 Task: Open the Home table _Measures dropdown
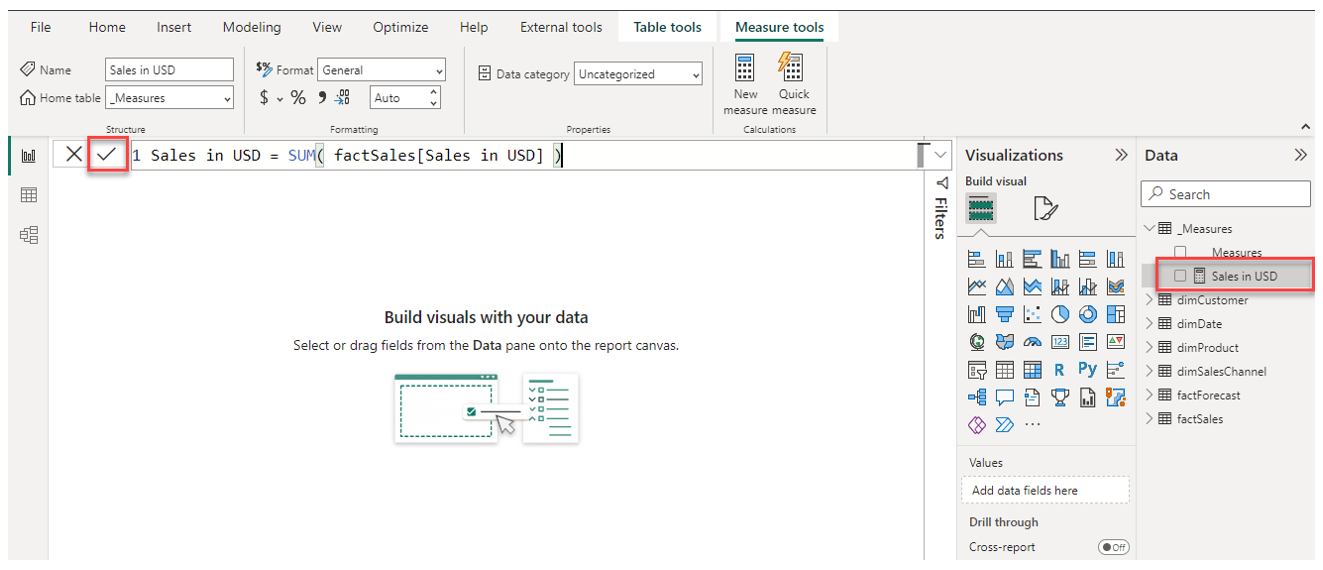tap(169, 98)
